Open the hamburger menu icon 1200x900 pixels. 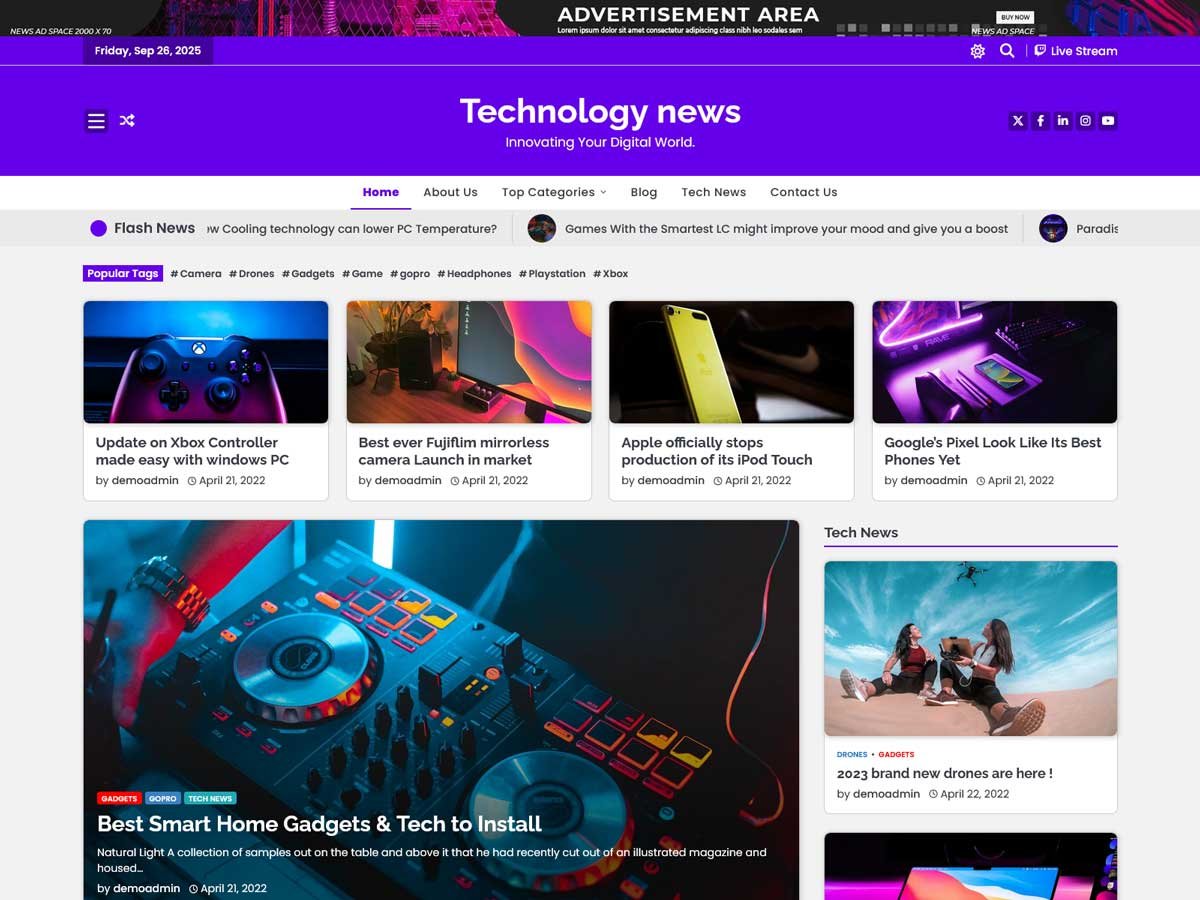pyautogui.click(x=96, y=121)
